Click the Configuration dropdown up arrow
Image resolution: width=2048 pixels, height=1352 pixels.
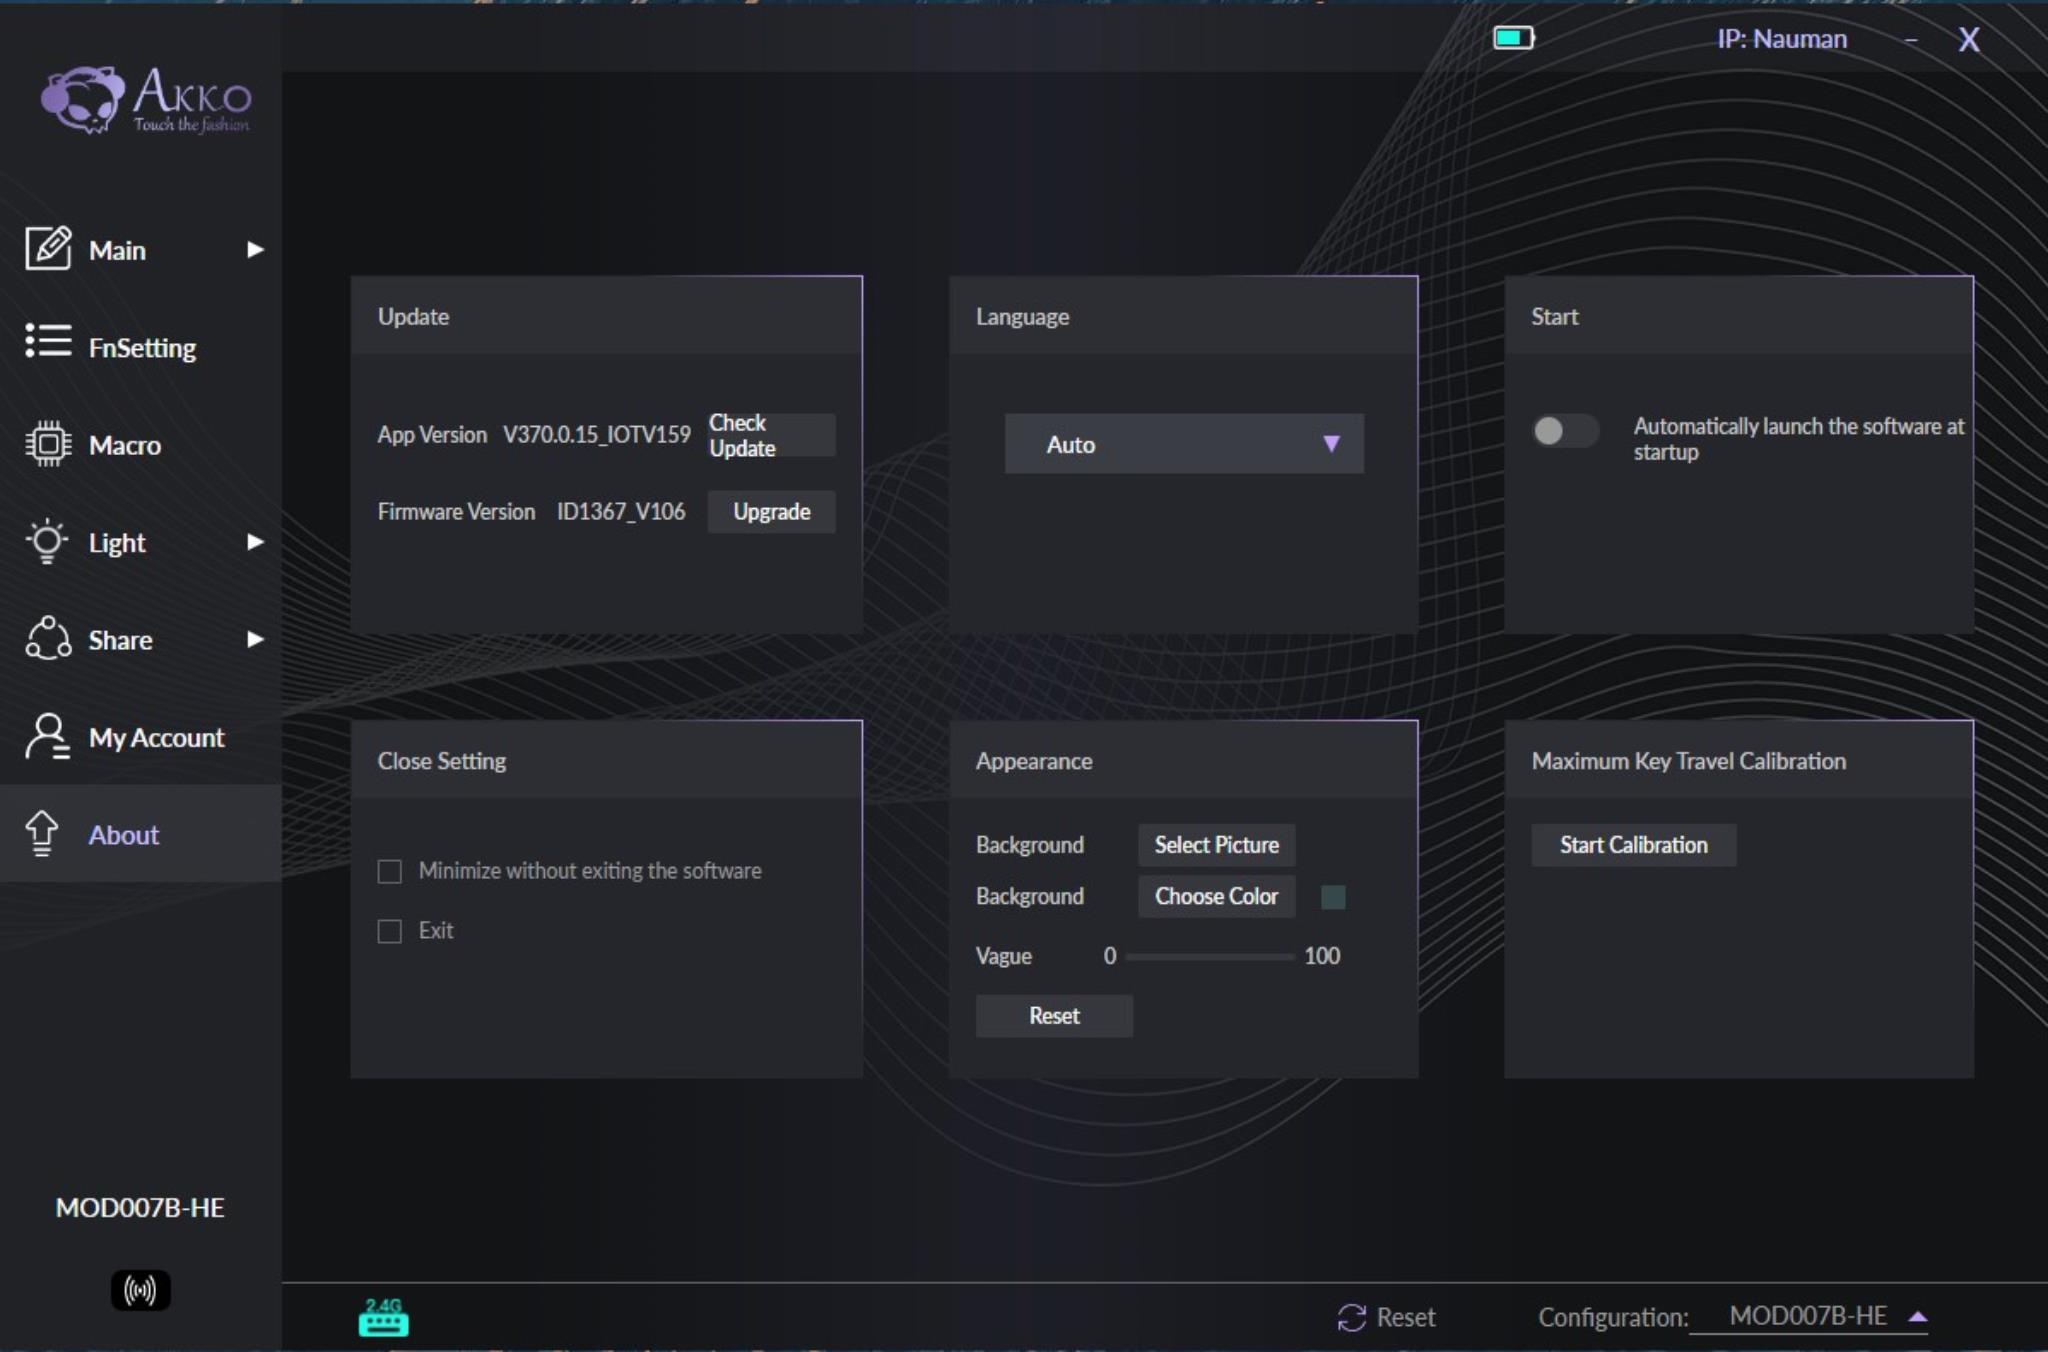pyautogui.click(x=1917, y=1317)
